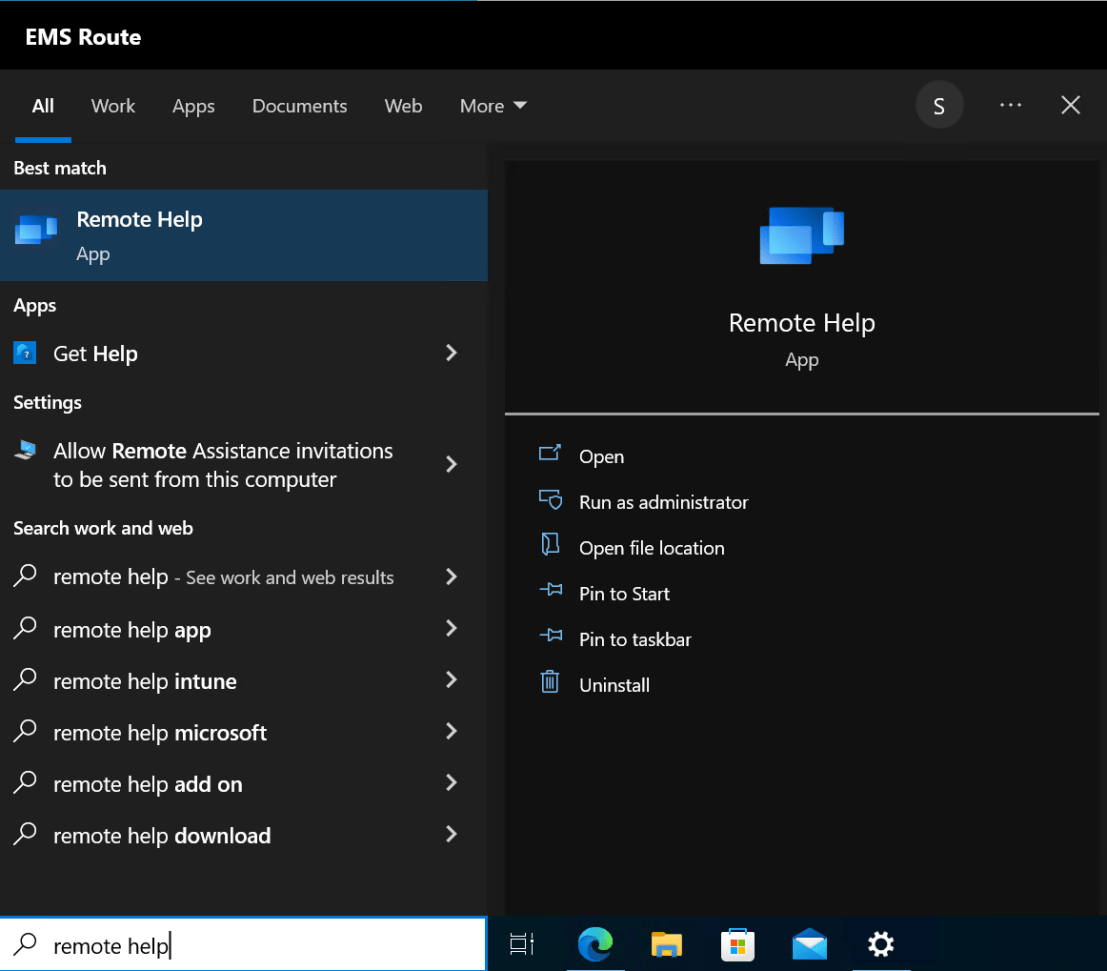Image resolution: width=1107 pixels, height=971 pixels.
Task: Open the Remote Help app icon
Action: 36,230
